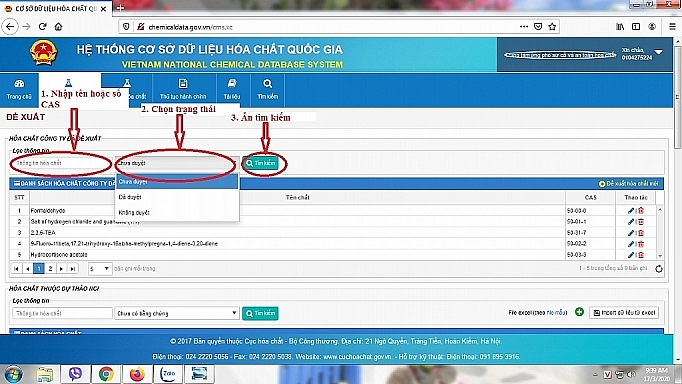Click the CAS column header
This screenshot has height=384, width=682.
(590, 197)
